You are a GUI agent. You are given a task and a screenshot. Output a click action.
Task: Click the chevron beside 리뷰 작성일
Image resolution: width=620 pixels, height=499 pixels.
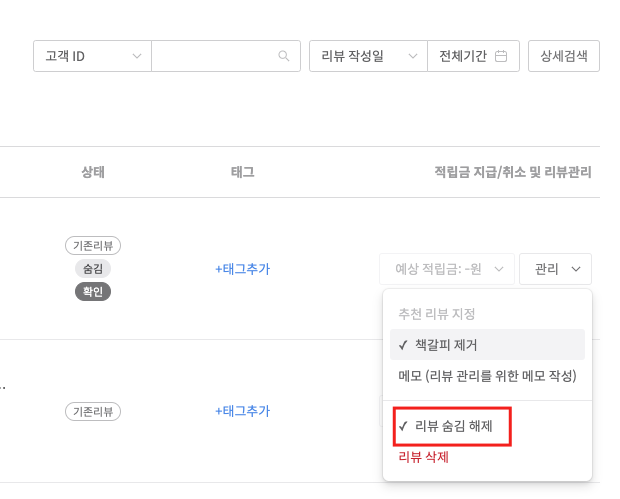click(x=413, y=56)
